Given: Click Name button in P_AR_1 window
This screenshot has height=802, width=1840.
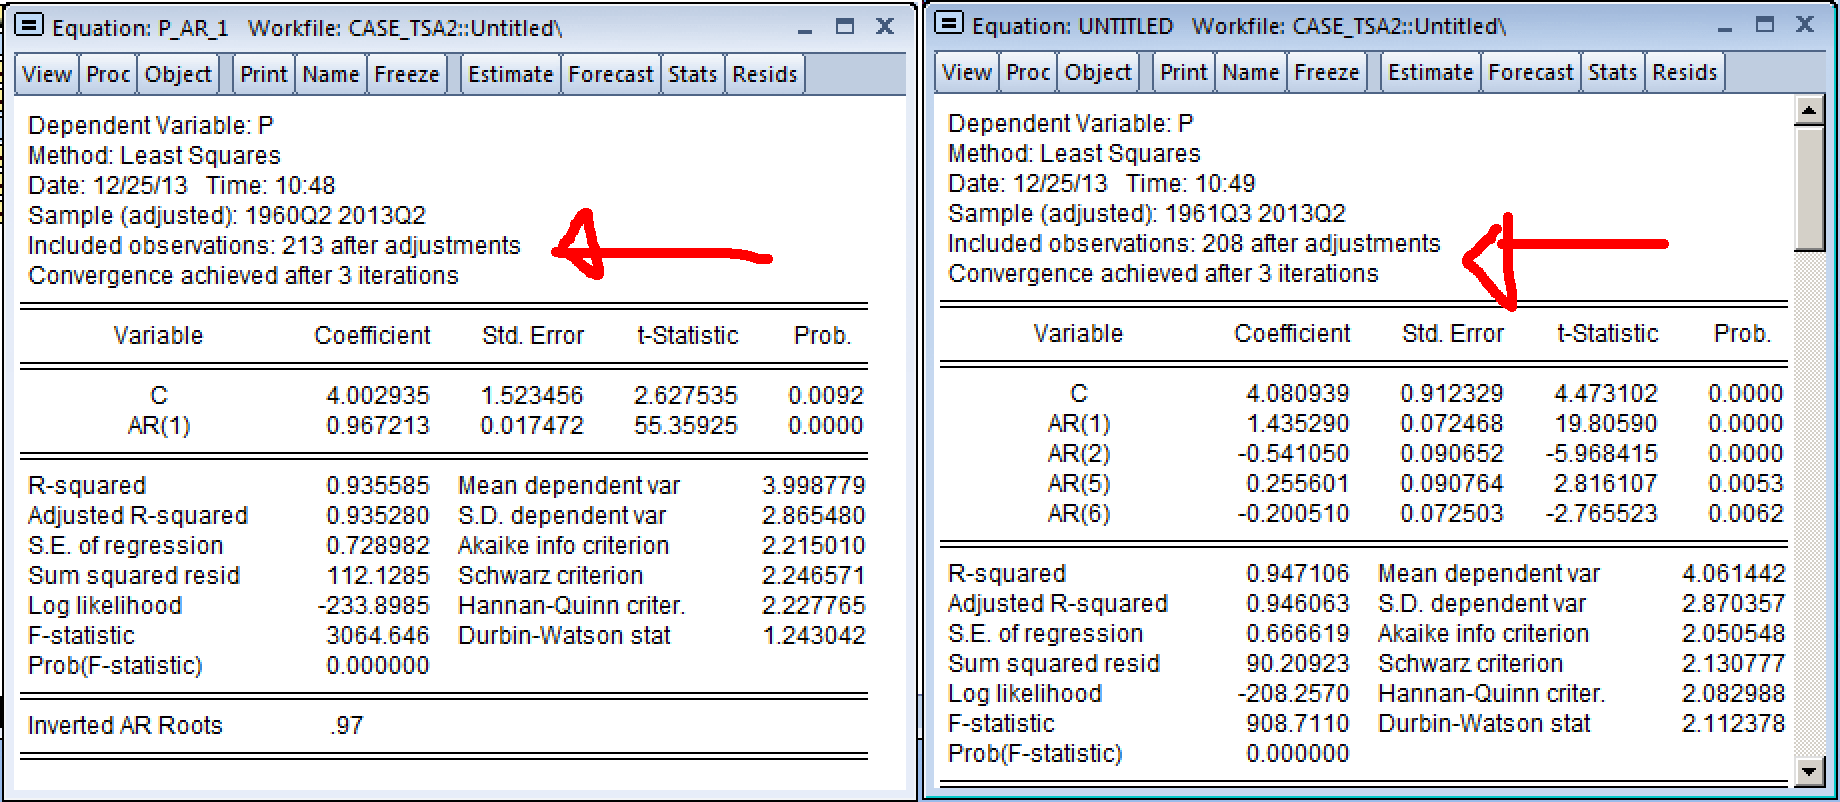Looking at the screenshot, I should pyautogui.click(x=331, y=74).
